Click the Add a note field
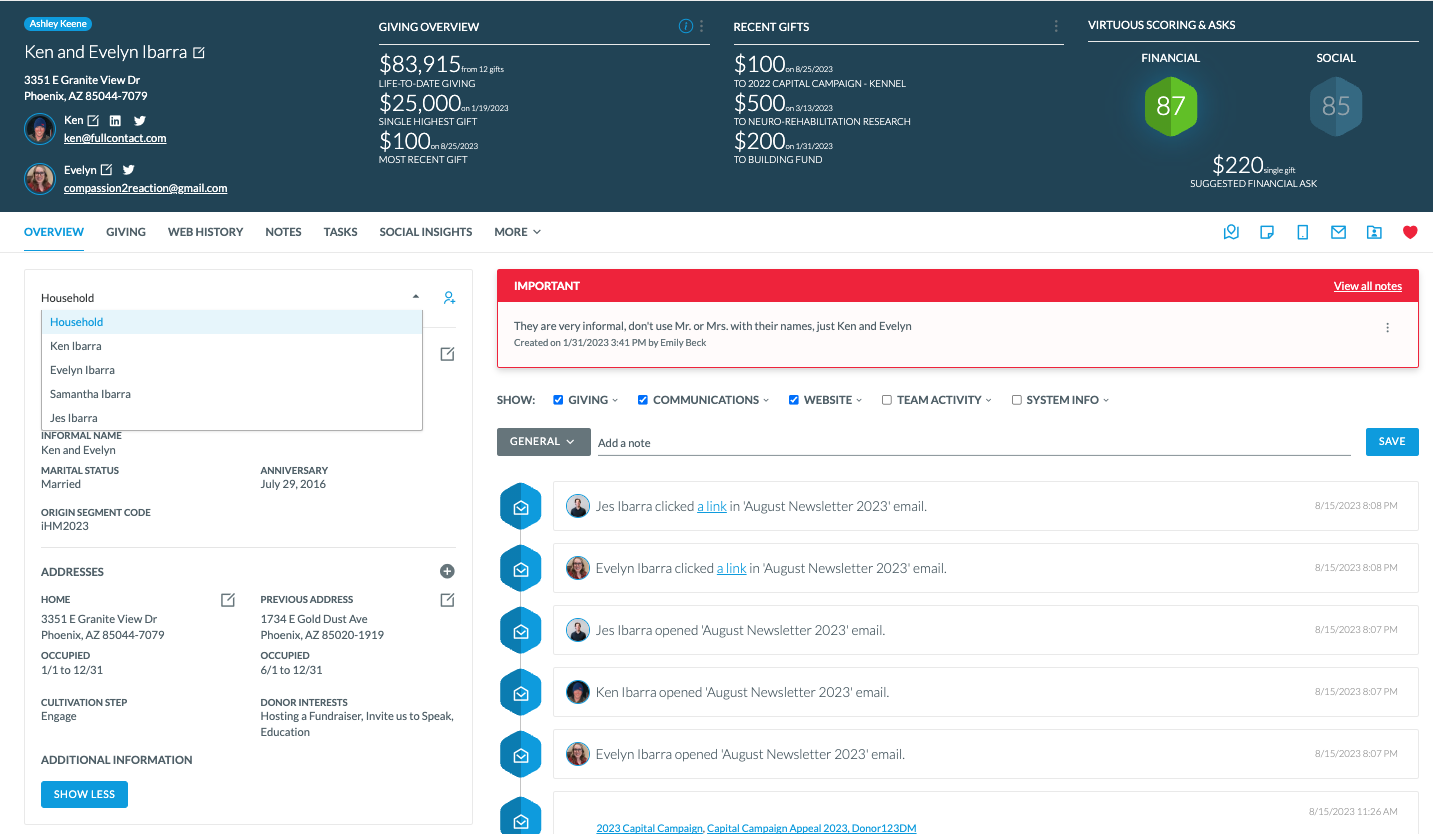 [974, 443]
